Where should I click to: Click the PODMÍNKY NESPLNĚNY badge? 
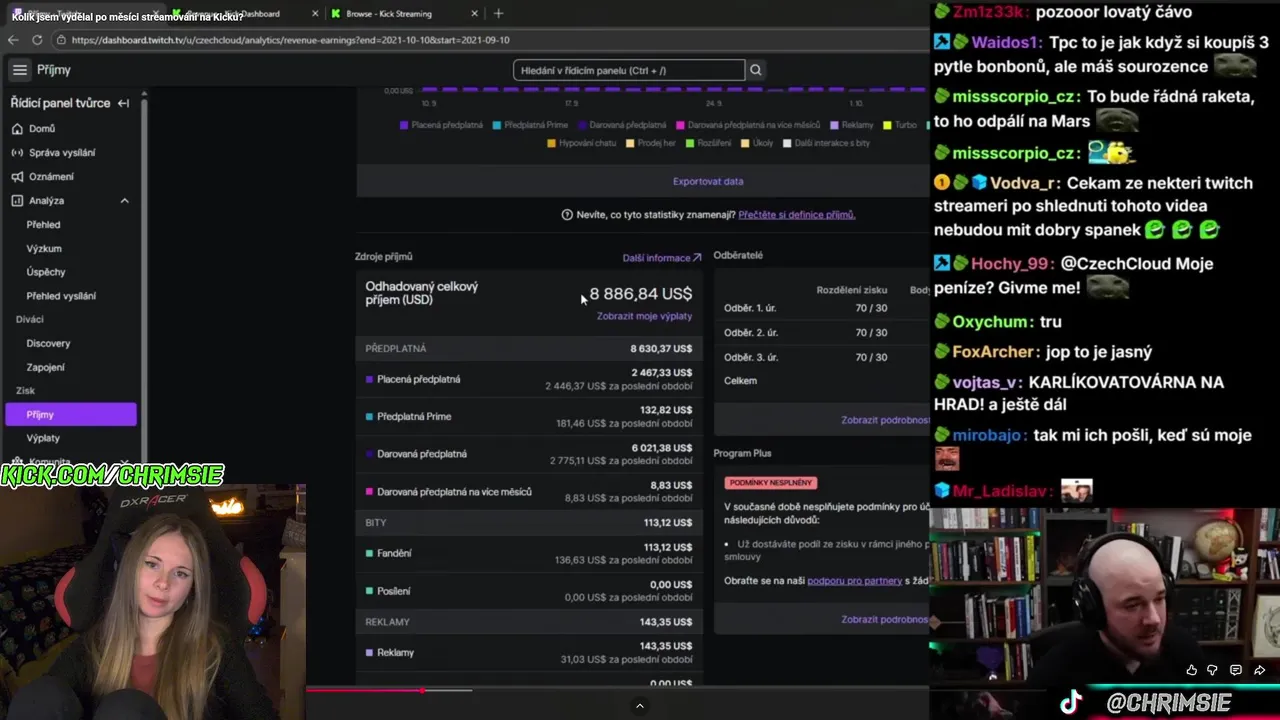[771, 483]
